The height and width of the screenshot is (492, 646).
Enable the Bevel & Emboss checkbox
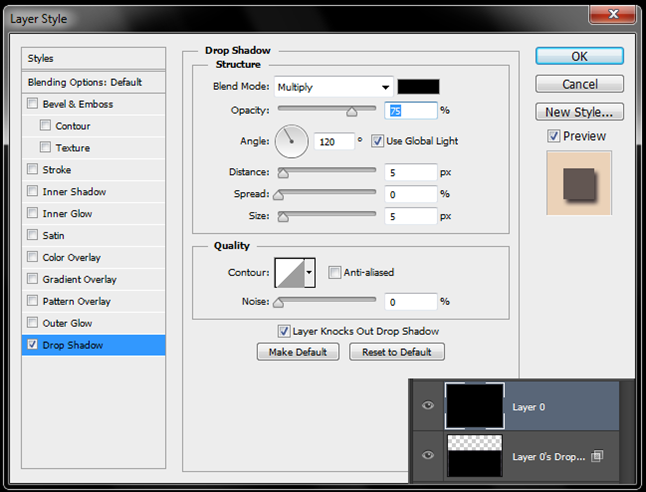click(x=33, y=104)
